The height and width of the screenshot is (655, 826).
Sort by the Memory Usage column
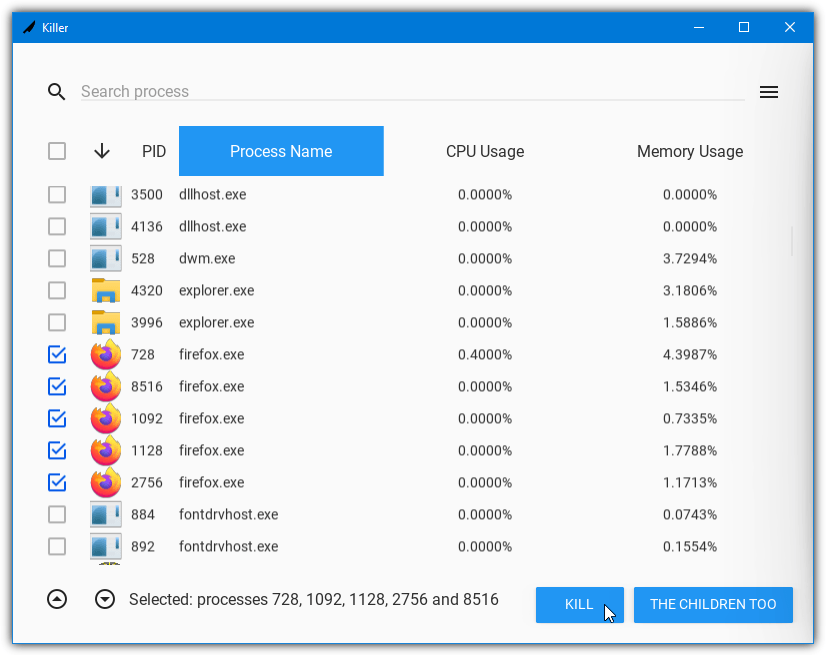(x=690, y=152)
